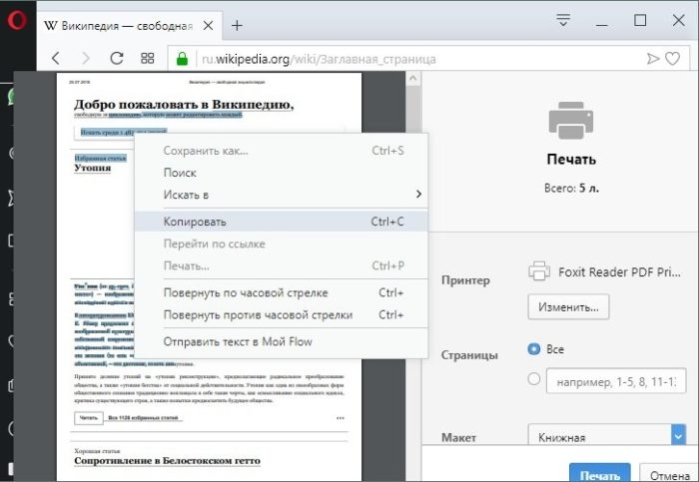699x482 pixels.
Task: Click the Opera logo menu button
Action: tap(16, 20)
